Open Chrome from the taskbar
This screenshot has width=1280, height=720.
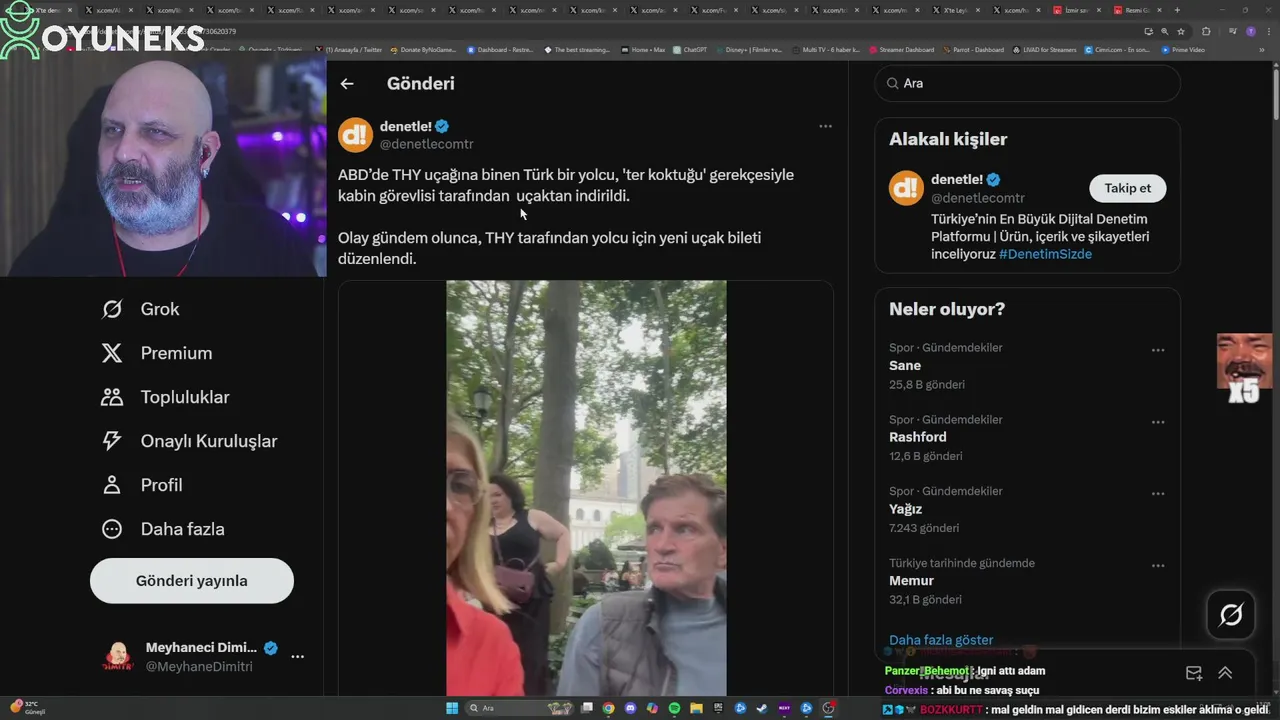[608, 708]
